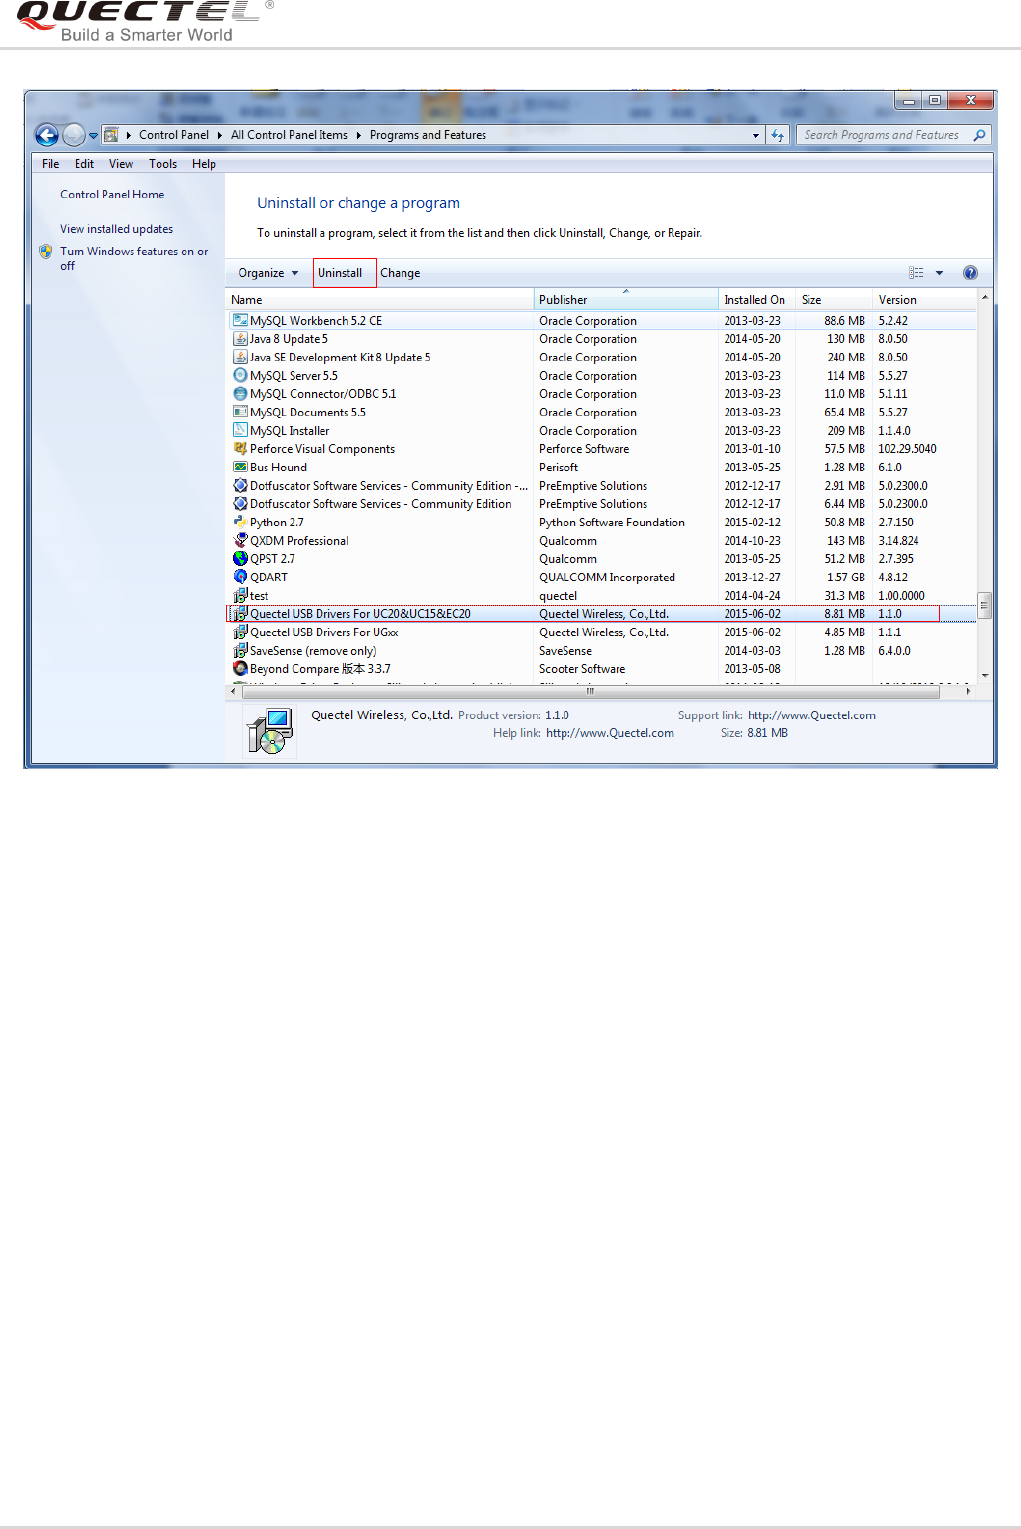The image size is (1021, 1529).
Task: Select the MySQL Server 5.5 icon
Action: (240, 375)
